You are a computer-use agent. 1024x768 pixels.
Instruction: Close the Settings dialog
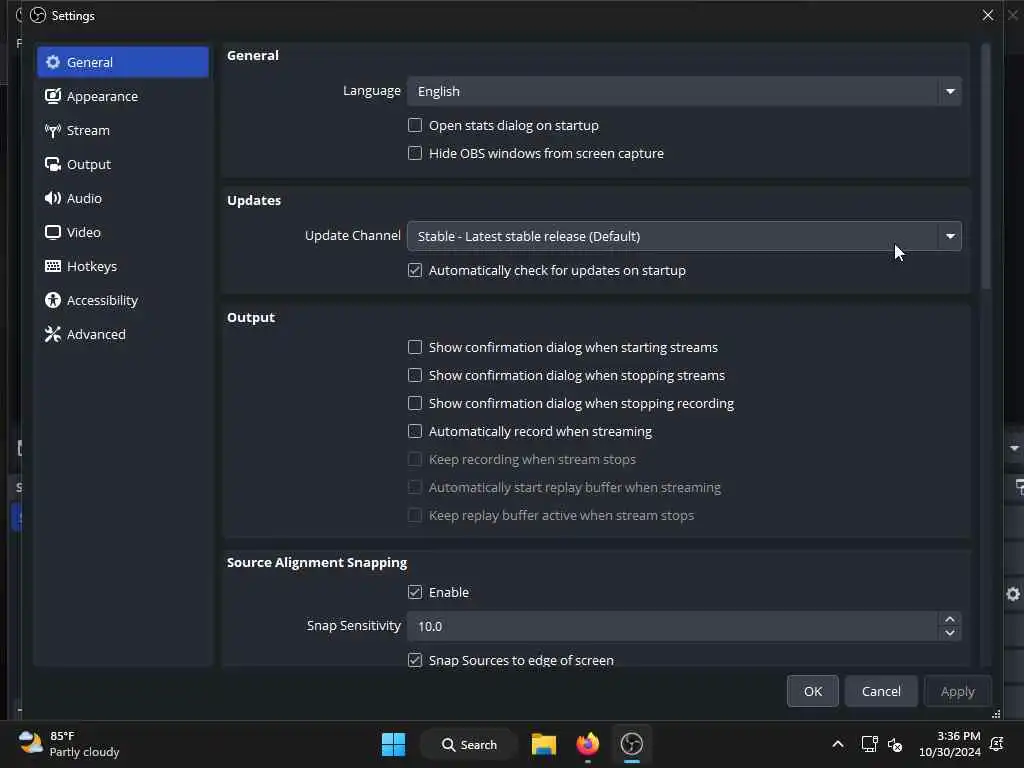point(987,15)
